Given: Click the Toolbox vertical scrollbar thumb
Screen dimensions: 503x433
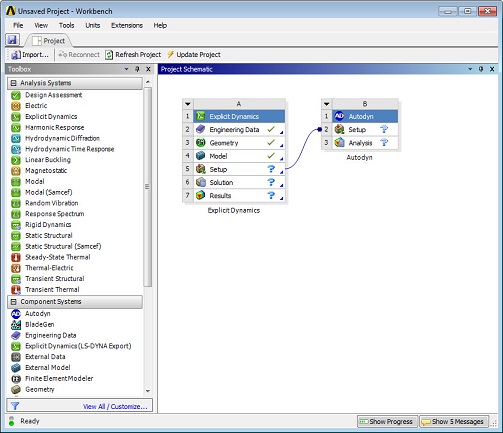Looking at the screenshot, I should pyautogui.click(x=148, y=187).
